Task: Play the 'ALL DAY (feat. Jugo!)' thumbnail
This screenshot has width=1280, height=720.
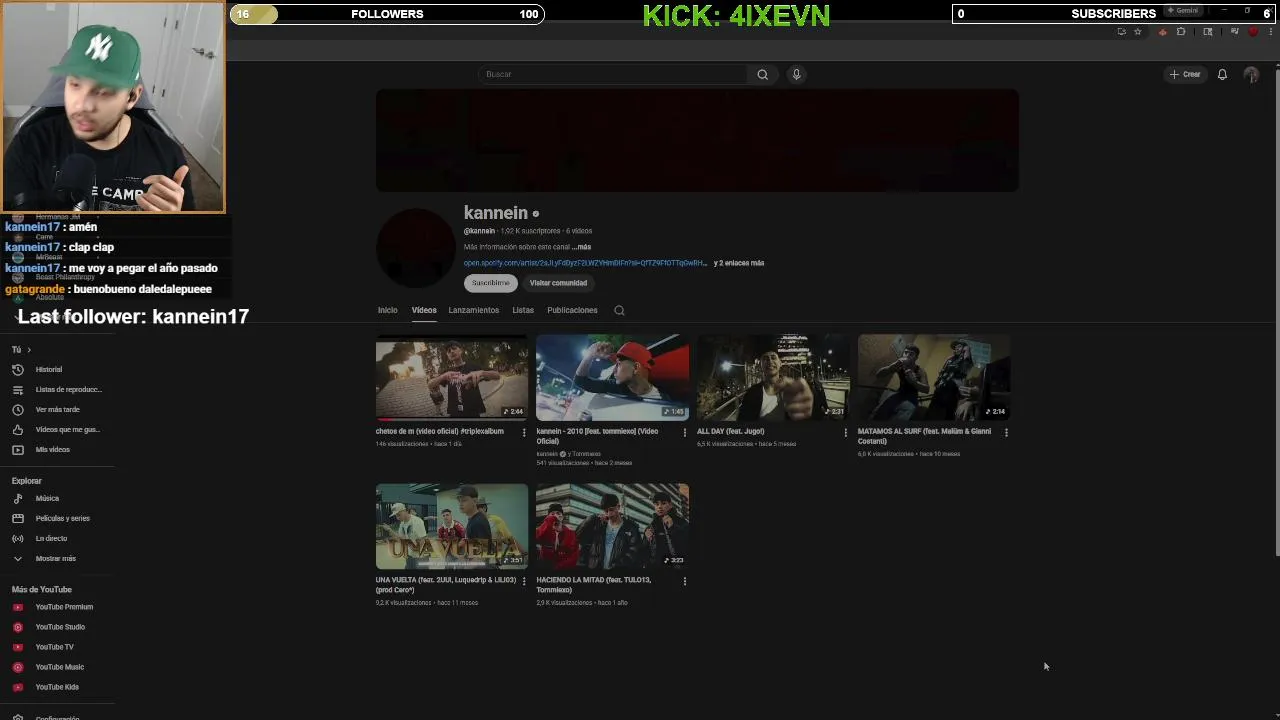Action: point(773,377)
